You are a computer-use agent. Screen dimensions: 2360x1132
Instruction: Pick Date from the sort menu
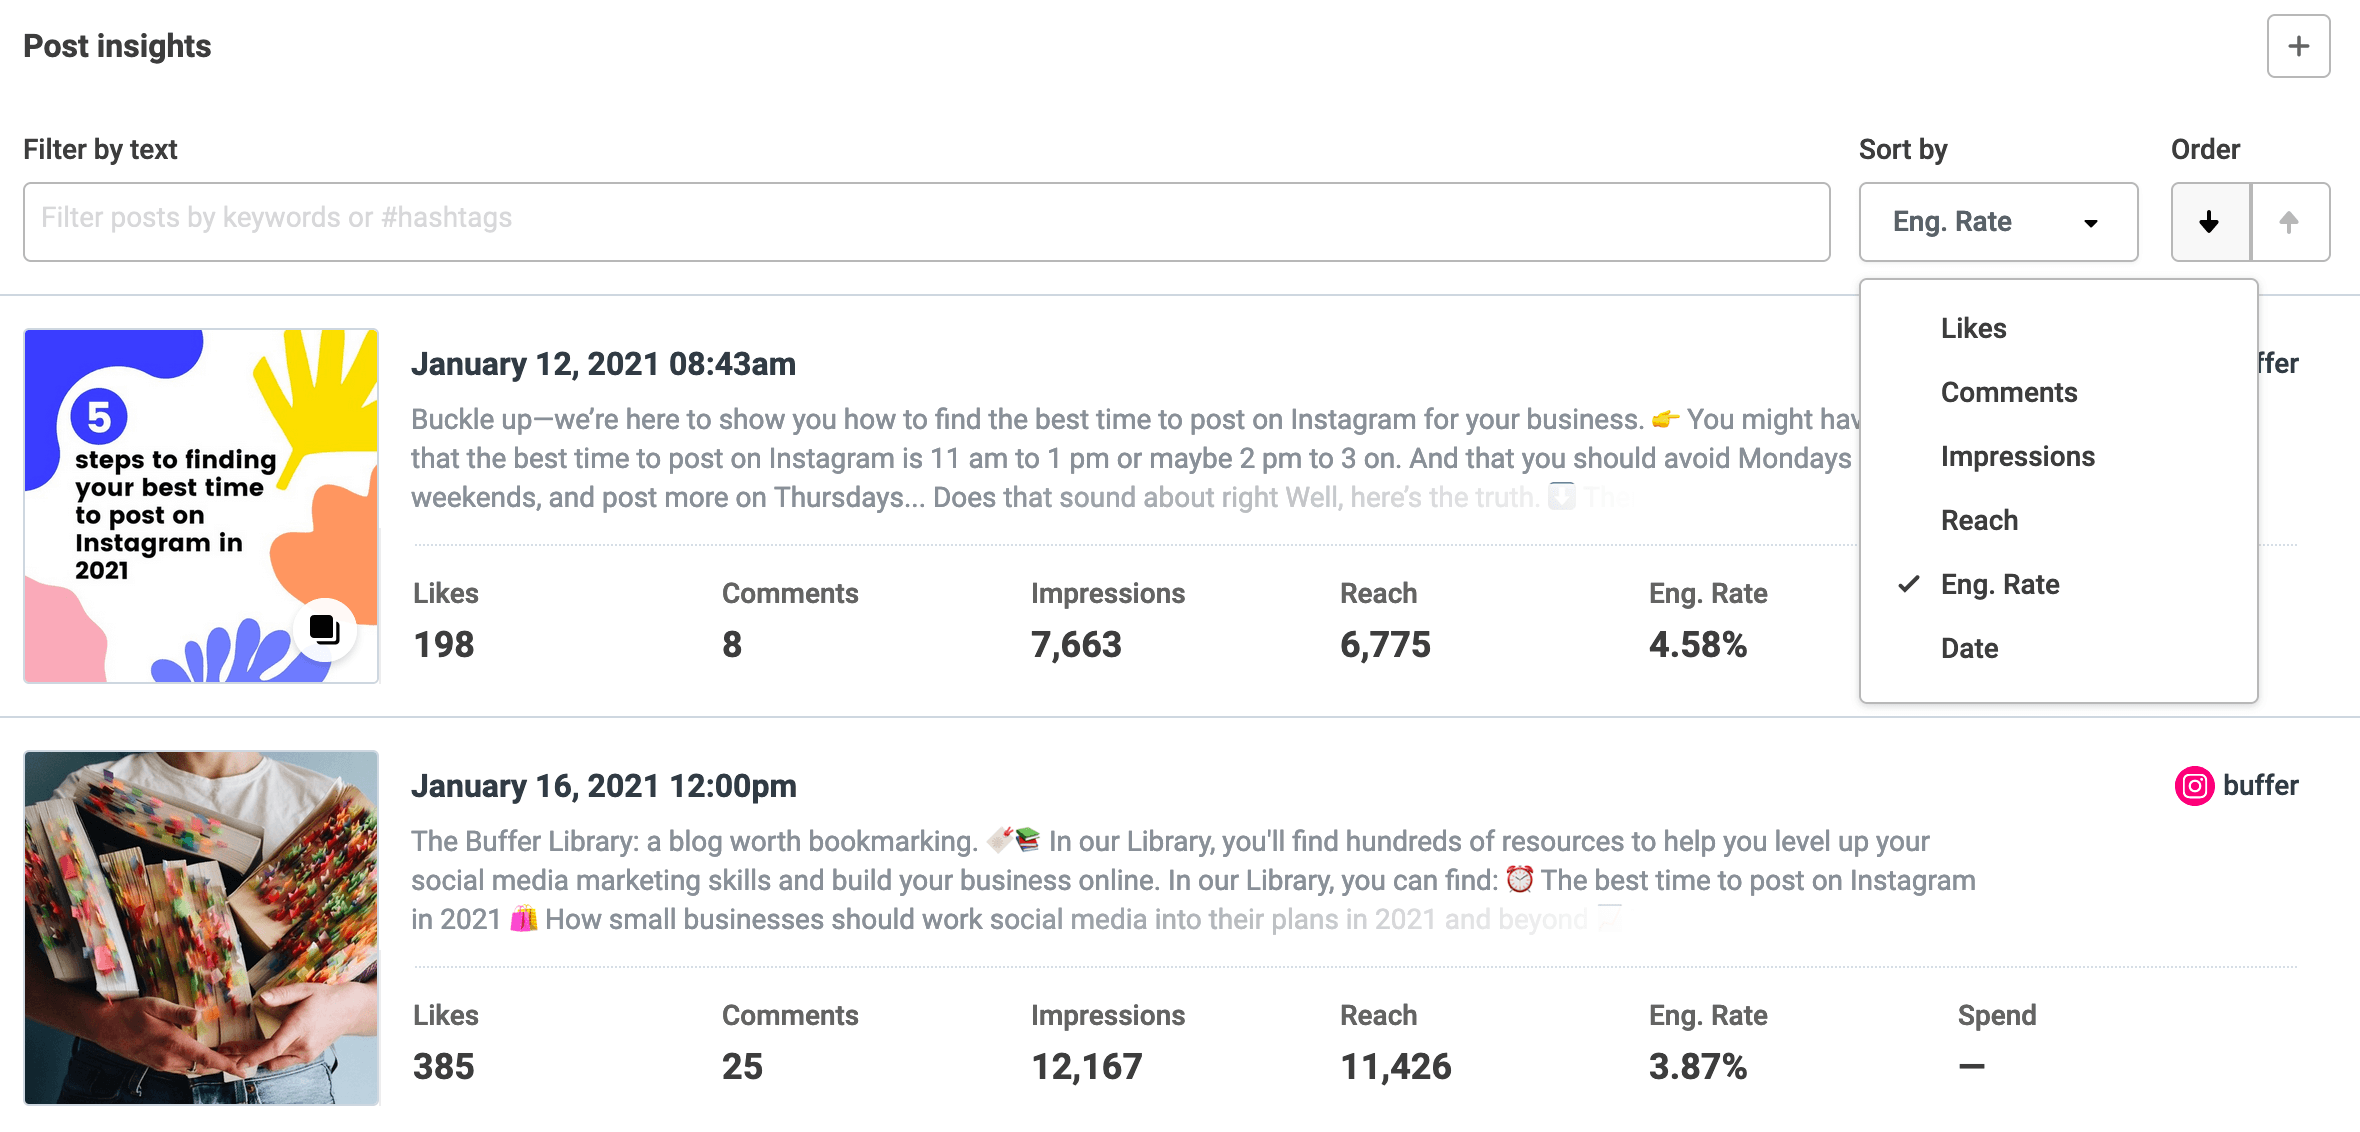click(1969, 648)
